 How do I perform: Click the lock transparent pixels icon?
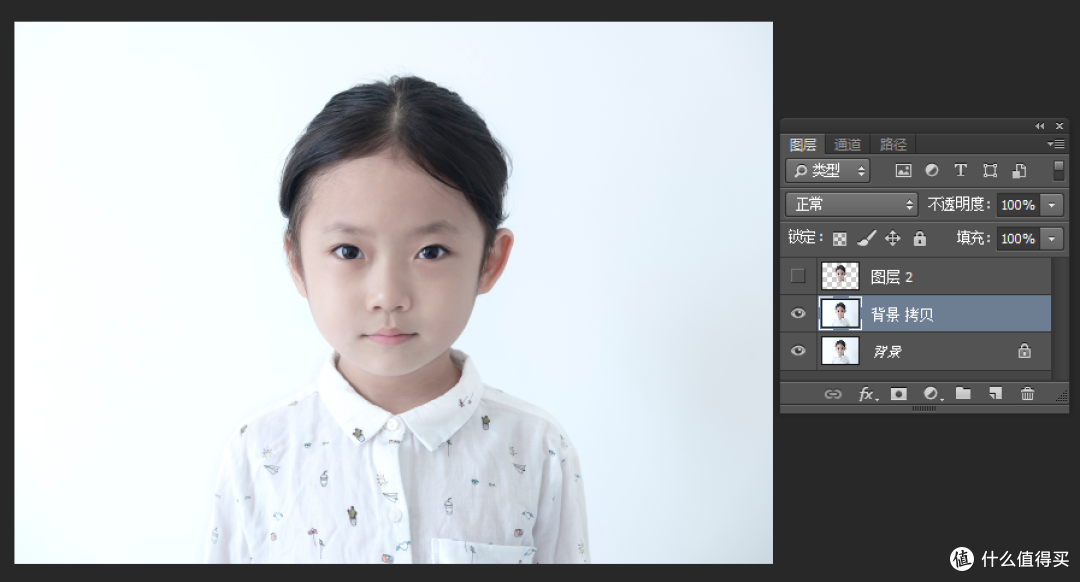(840, 239)
